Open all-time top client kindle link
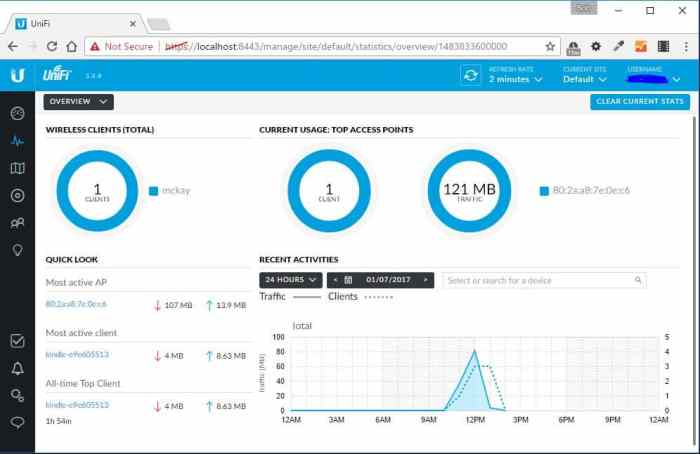700x454 pixels. (77, 405)
